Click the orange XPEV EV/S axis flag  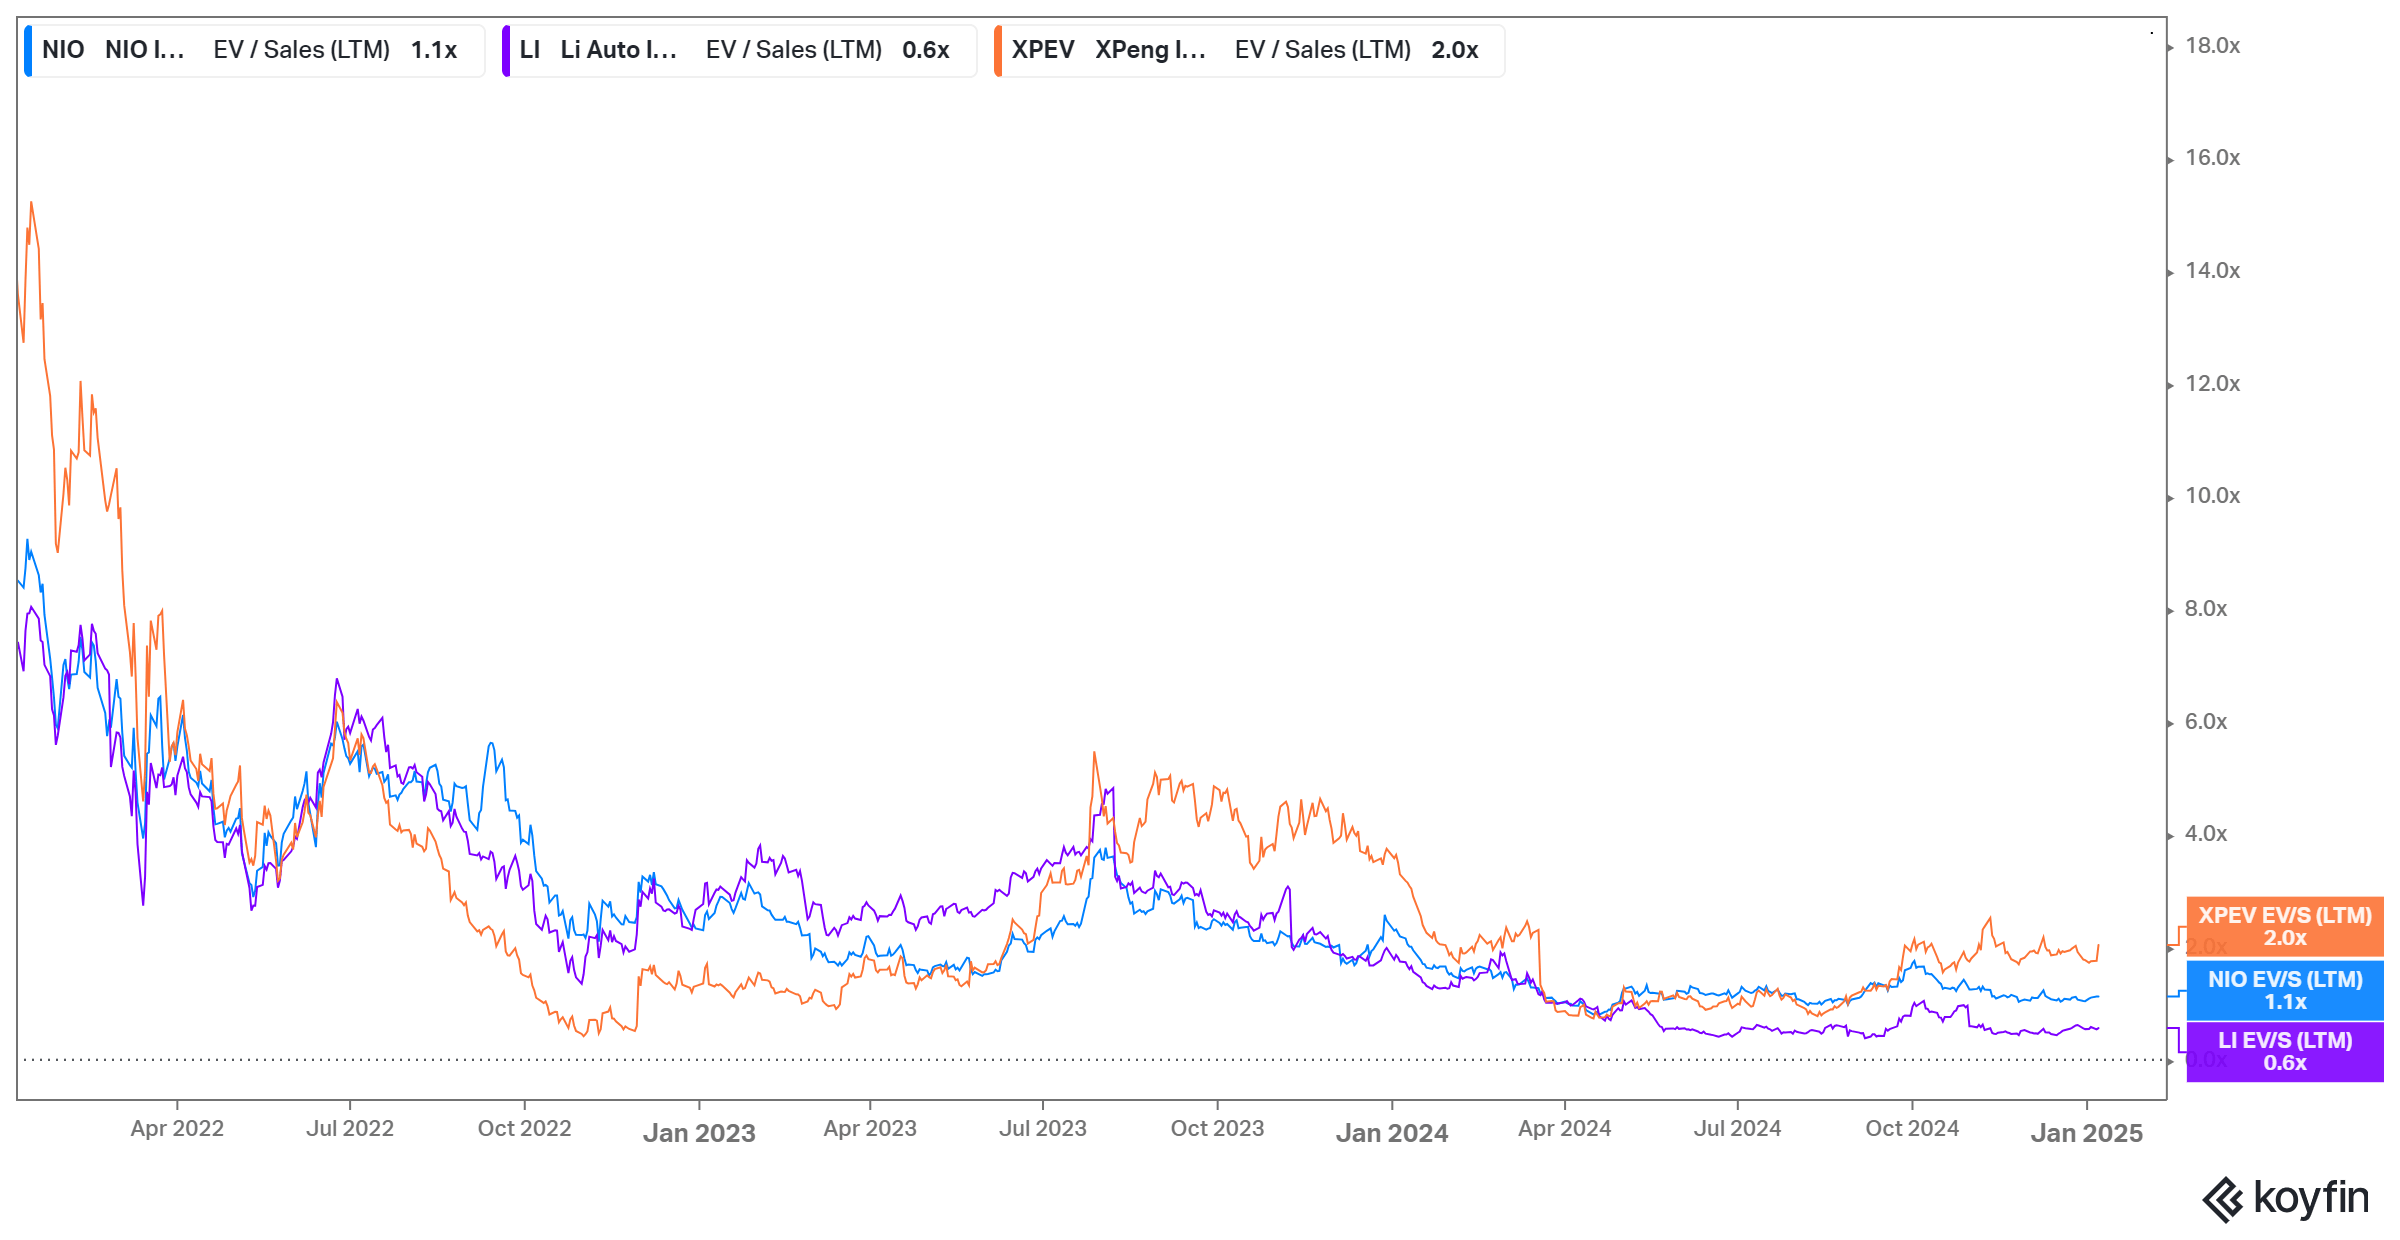2284,926
